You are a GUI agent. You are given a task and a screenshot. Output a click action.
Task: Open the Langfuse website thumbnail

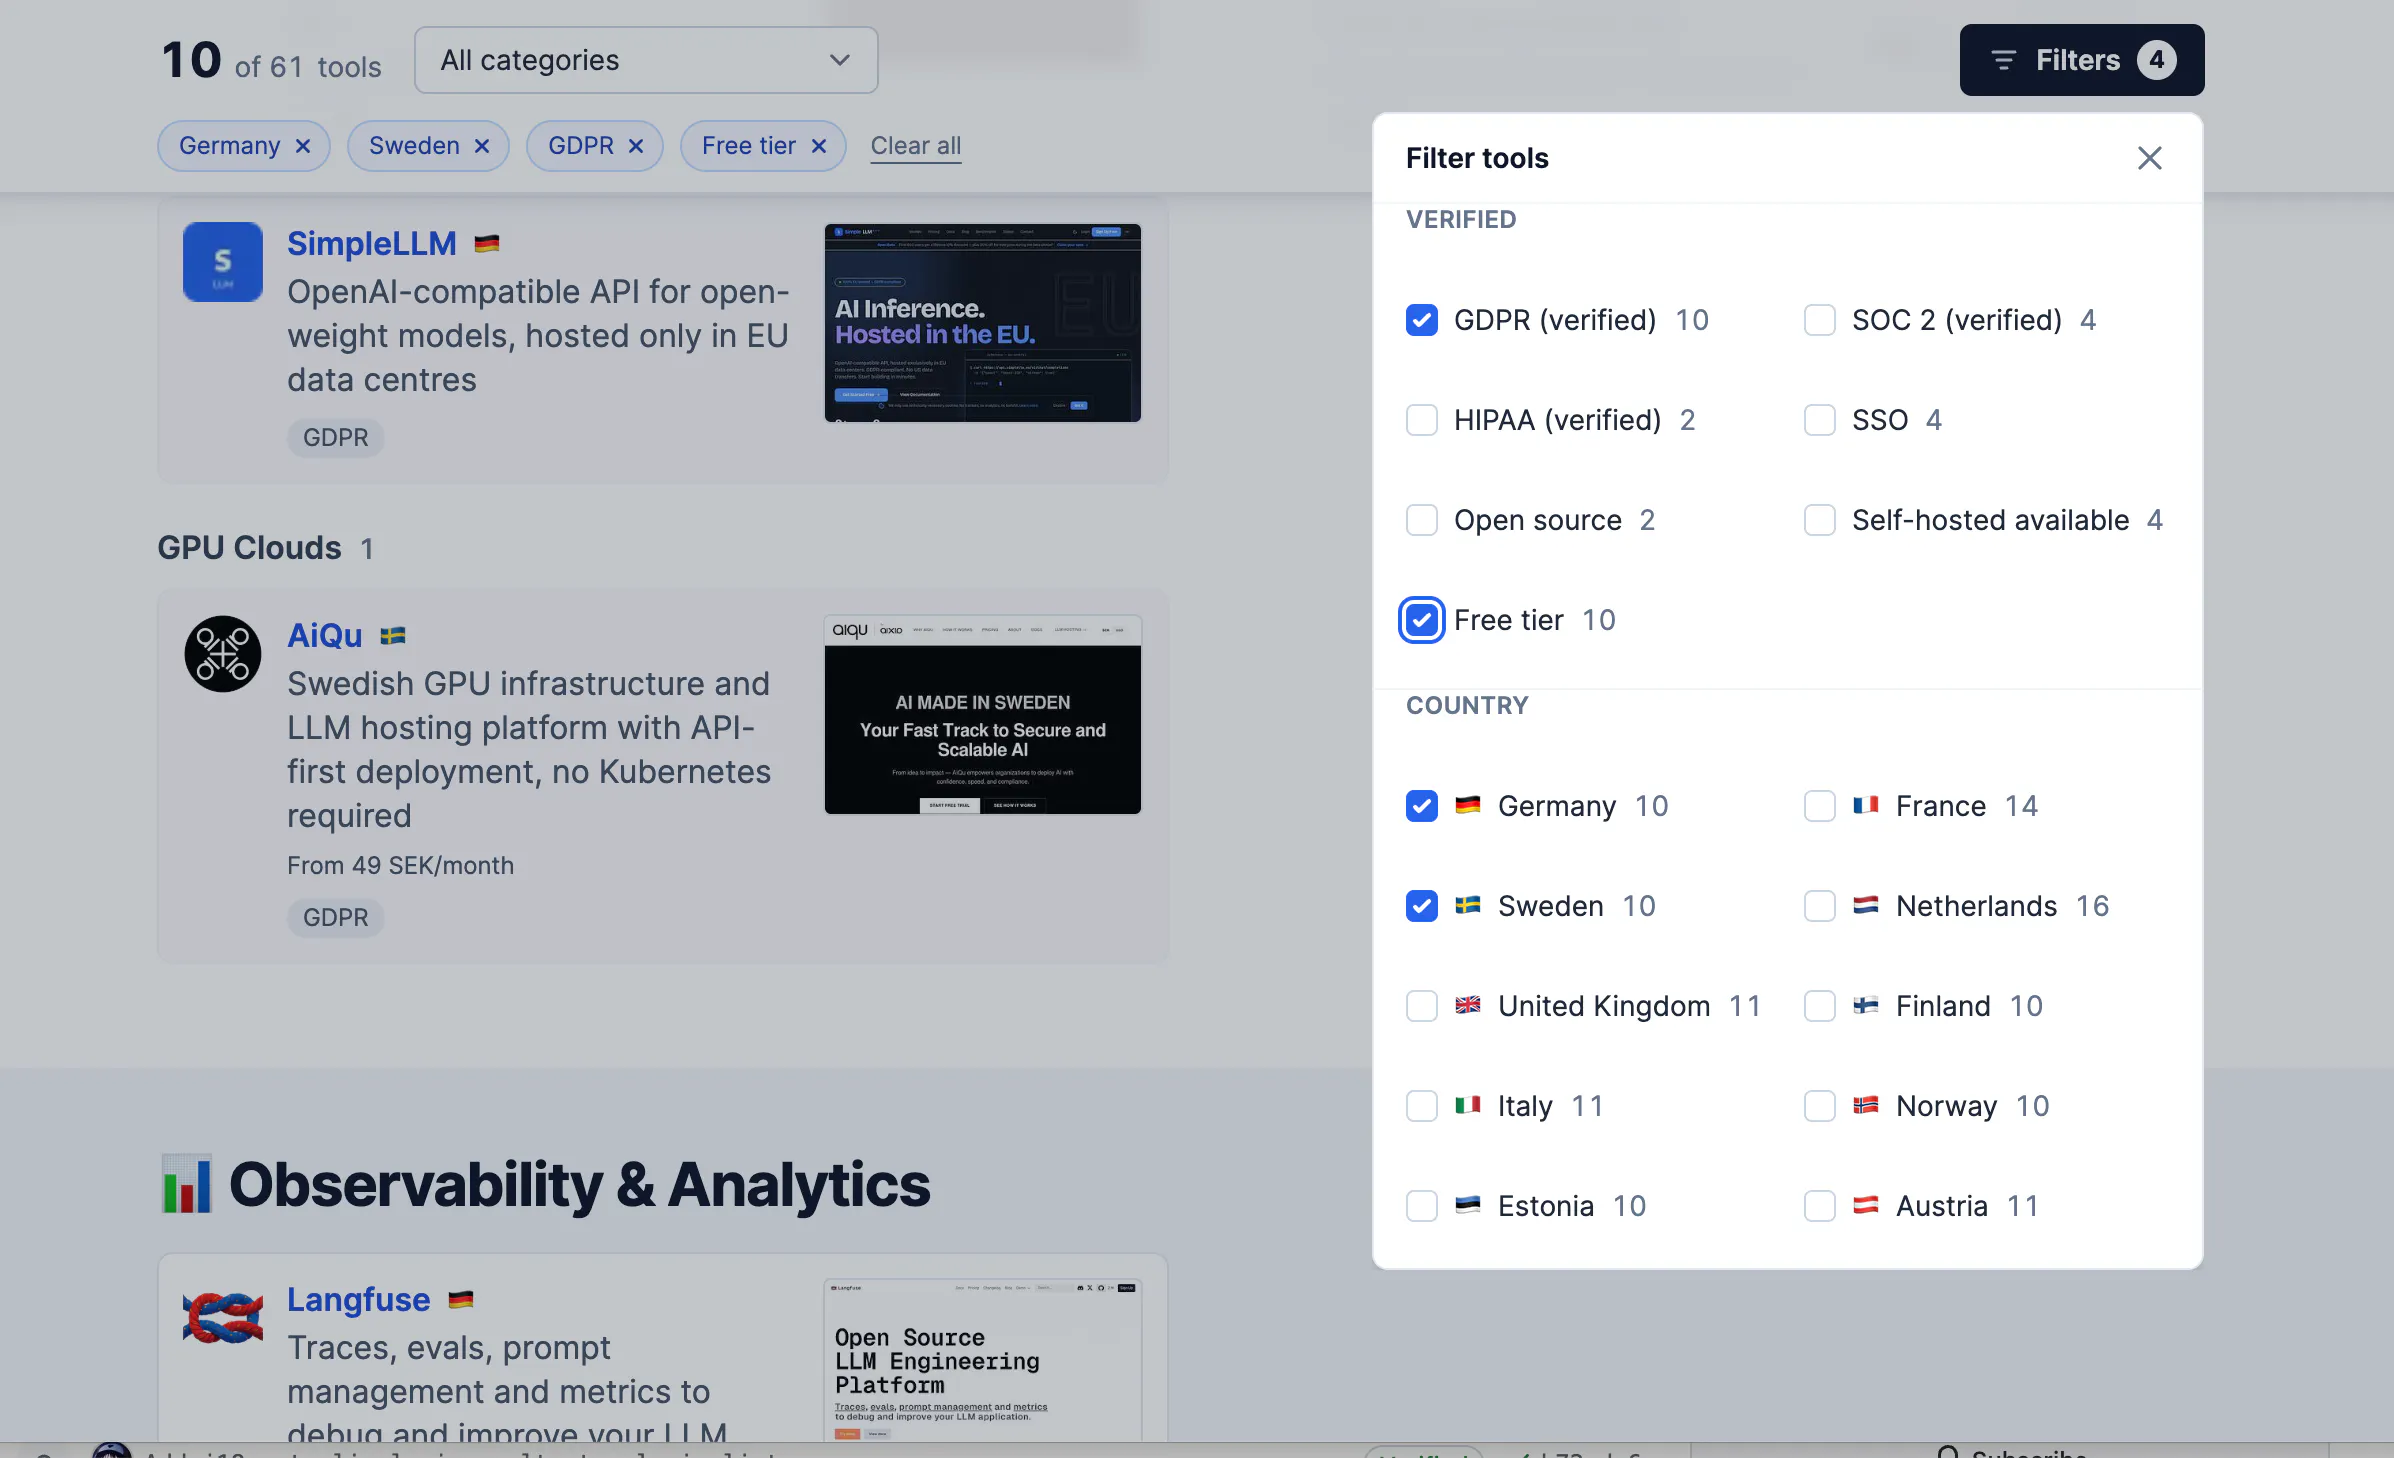982,1360
